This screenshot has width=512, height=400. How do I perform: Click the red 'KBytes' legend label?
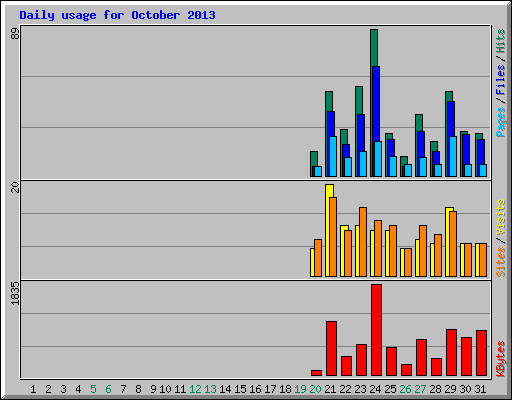click(x=500, y=359)
